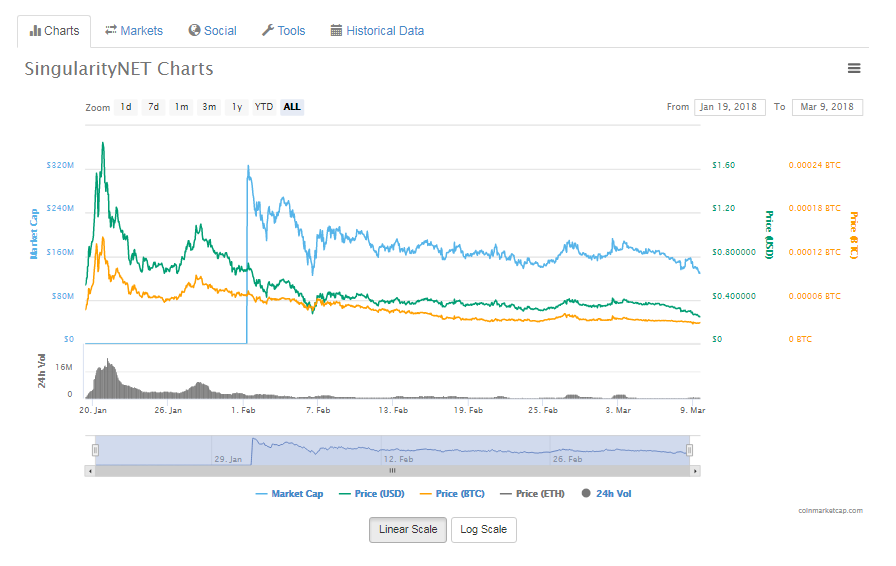This screenshot has height=566, width=896.
Task: Toggle Price (ETH) series in legend
Action: (532, 493)
